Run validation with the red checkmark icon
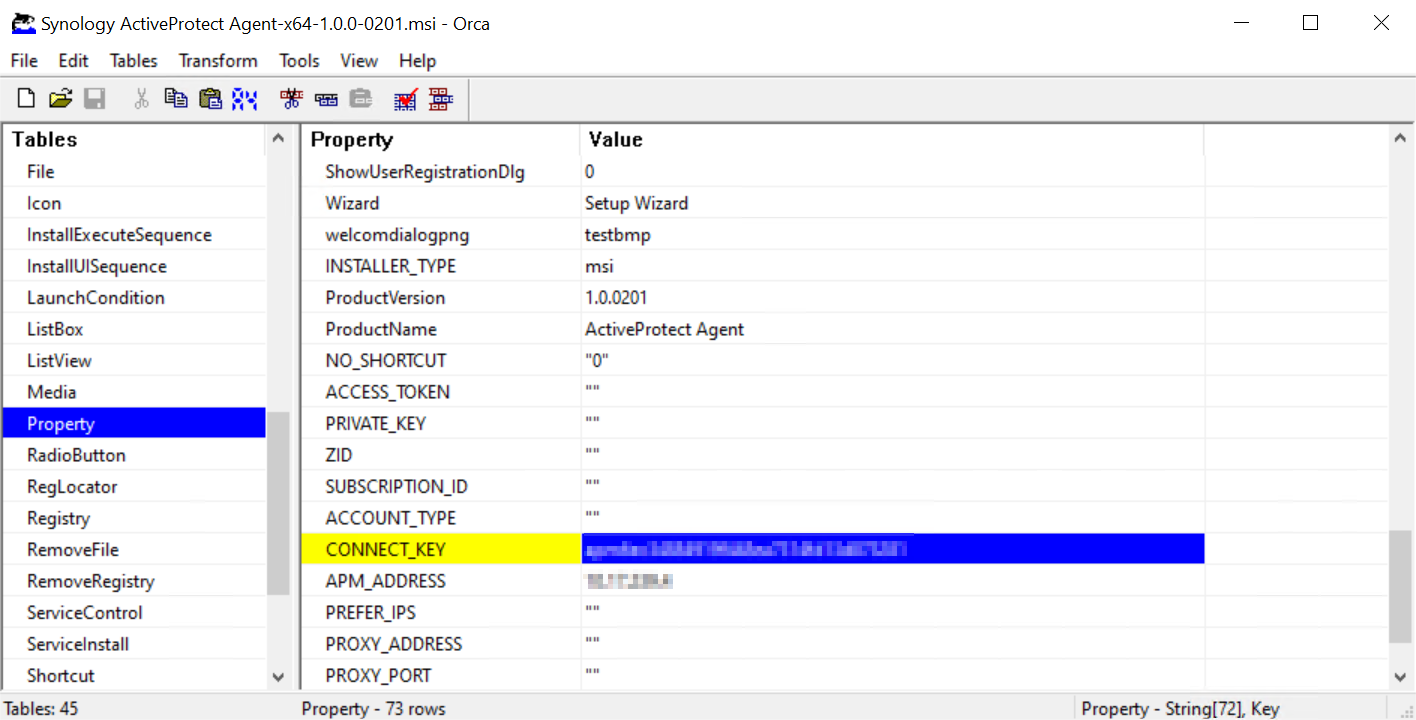 pos(405,98)
